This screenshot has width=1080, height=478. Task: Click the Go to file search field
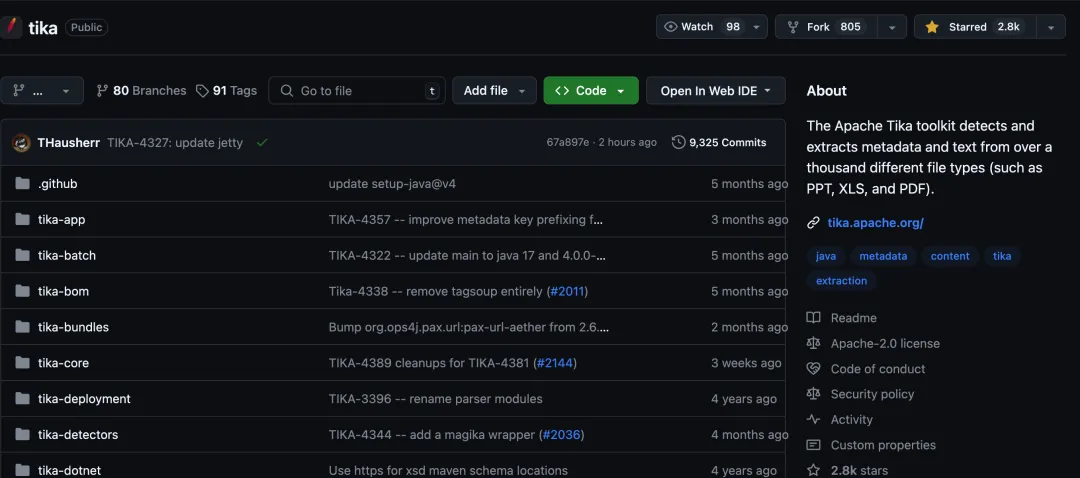tap(357, 90)
